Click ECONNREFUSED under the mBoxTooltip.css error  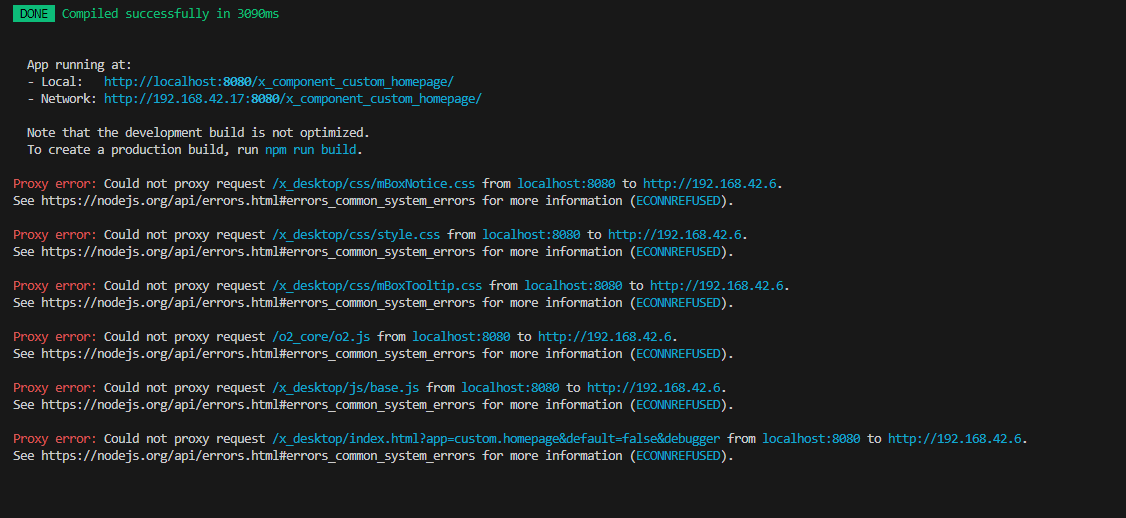coord(678,303)
